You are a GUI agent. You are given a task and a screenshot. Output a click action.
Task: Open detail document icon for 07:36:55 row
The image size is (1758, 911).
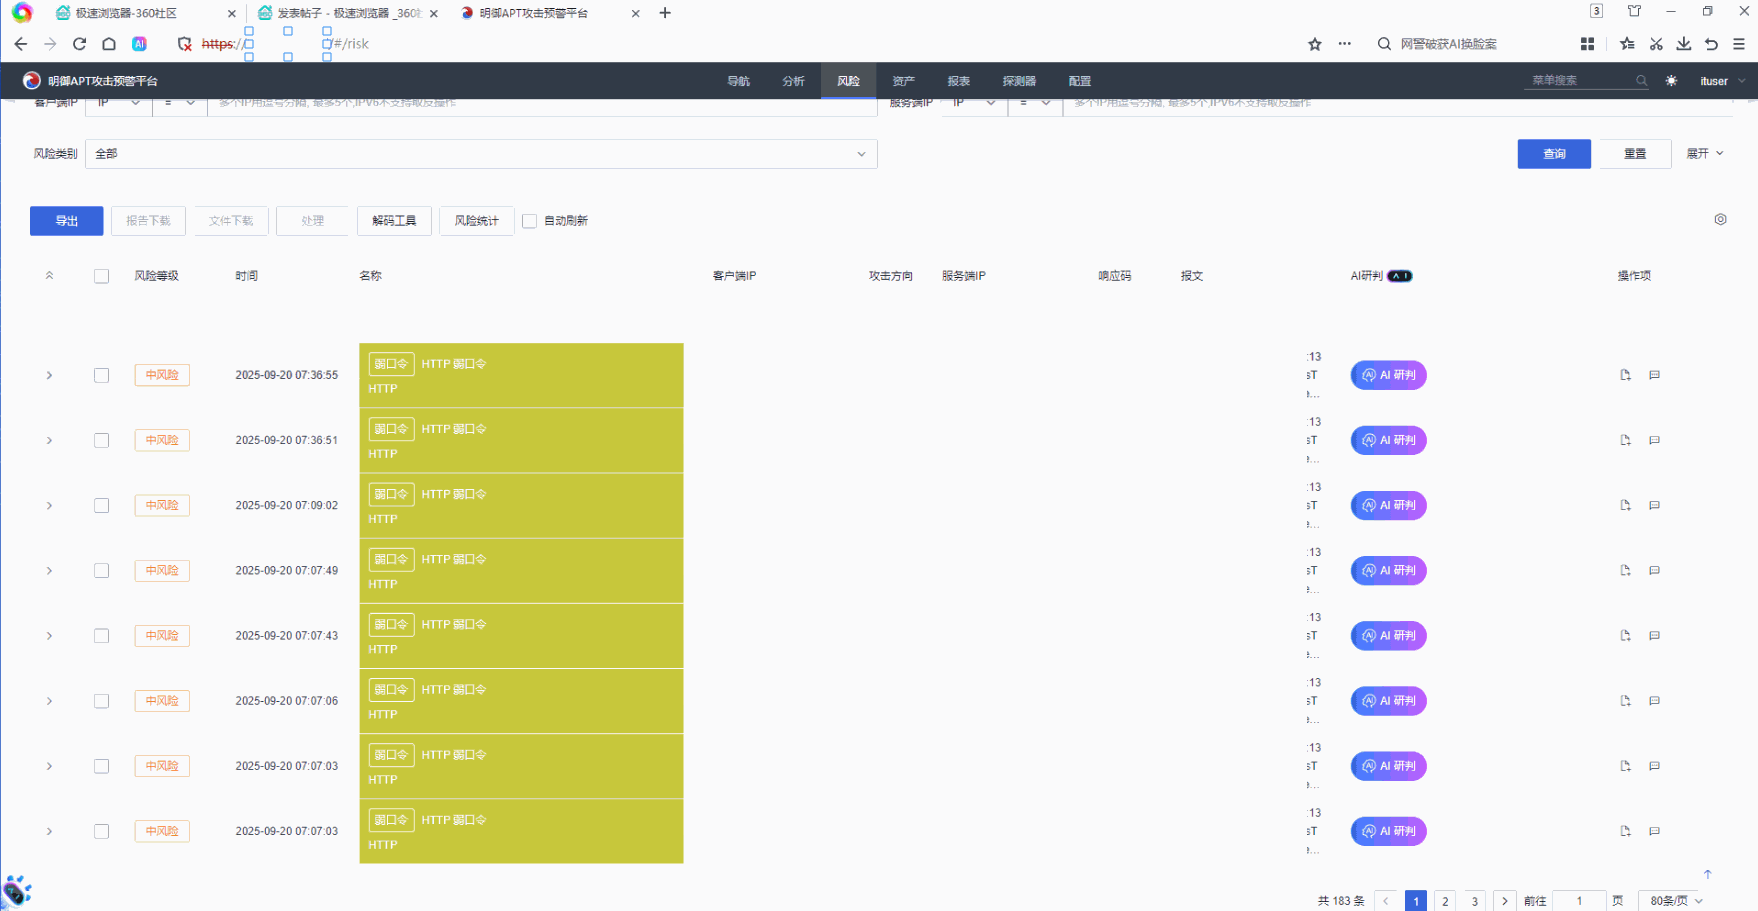1625,375
